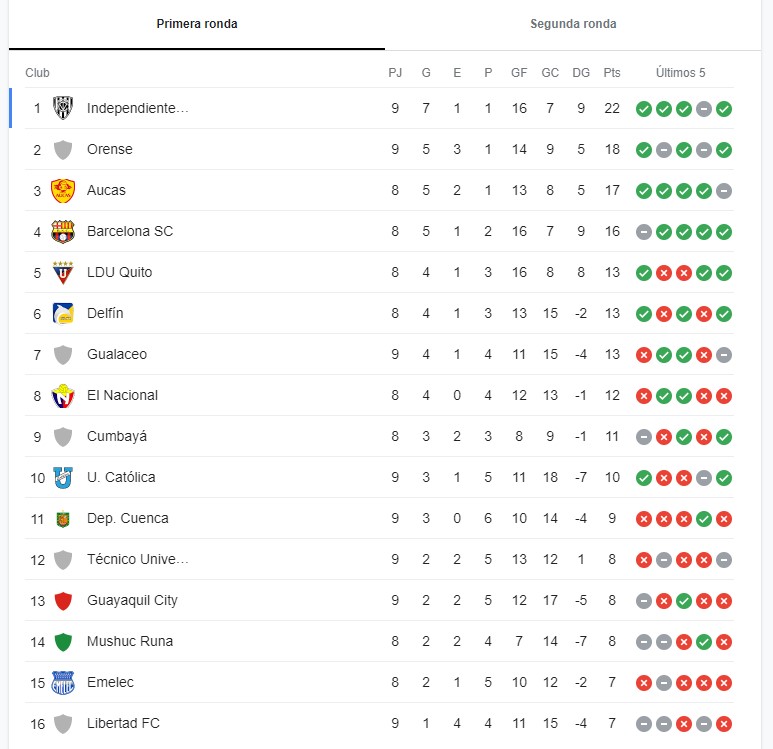Click the Barcelona SC club crest

(63, 231)
